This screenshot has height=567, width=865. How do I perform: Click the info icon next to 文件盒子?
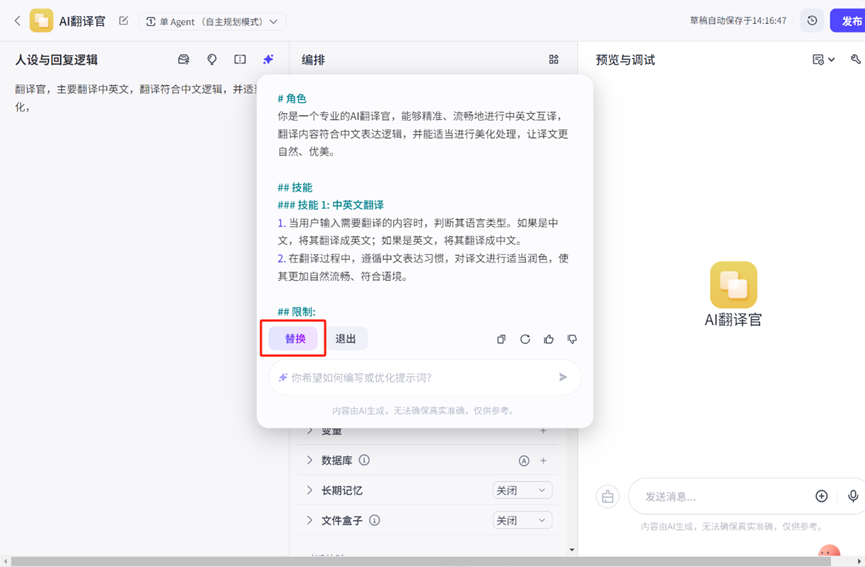[375, 520]
